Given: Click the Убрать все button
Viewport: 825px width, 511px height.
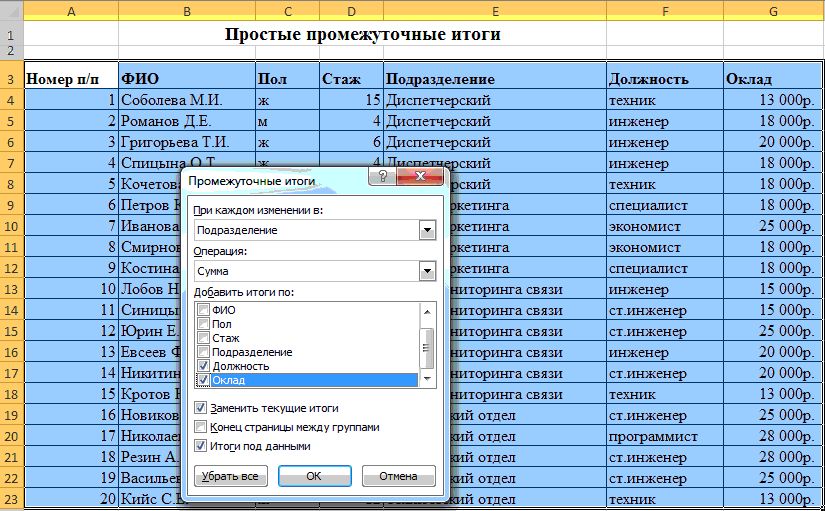Looking at the screenshot, I should point(230,476).
